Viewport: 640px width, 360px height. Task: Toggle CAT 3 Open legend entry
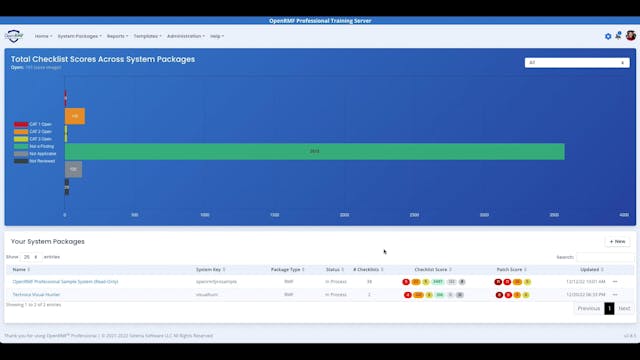point(33,139)
